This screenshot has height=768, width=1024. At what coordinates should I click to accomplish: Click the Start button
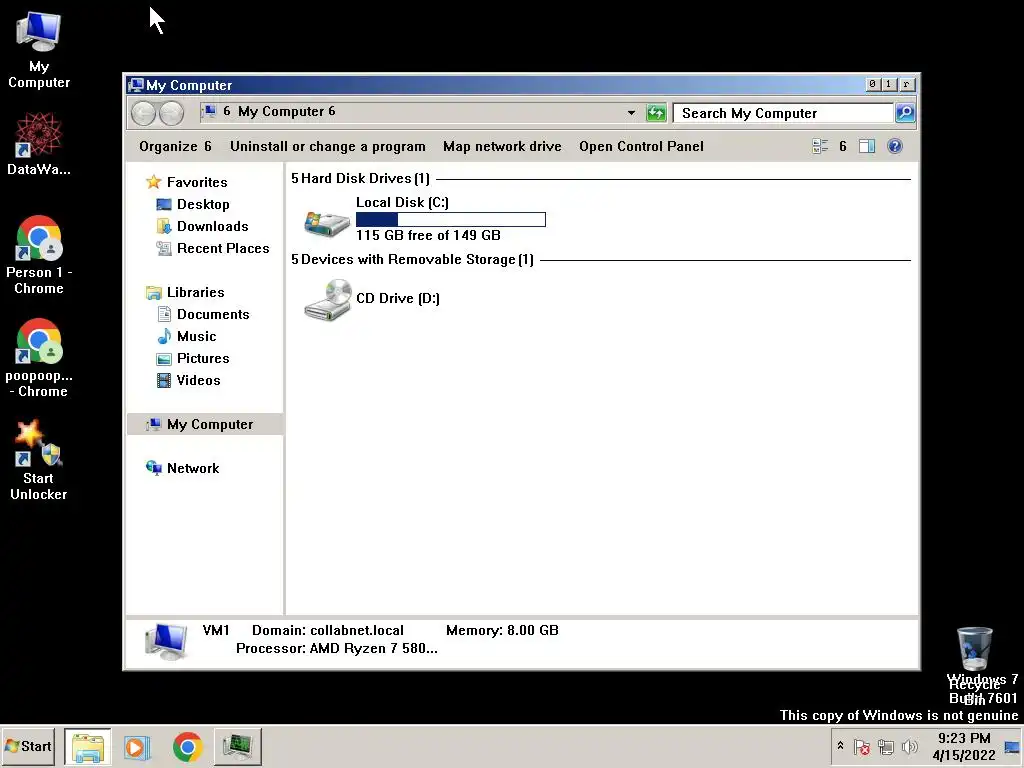28,746
